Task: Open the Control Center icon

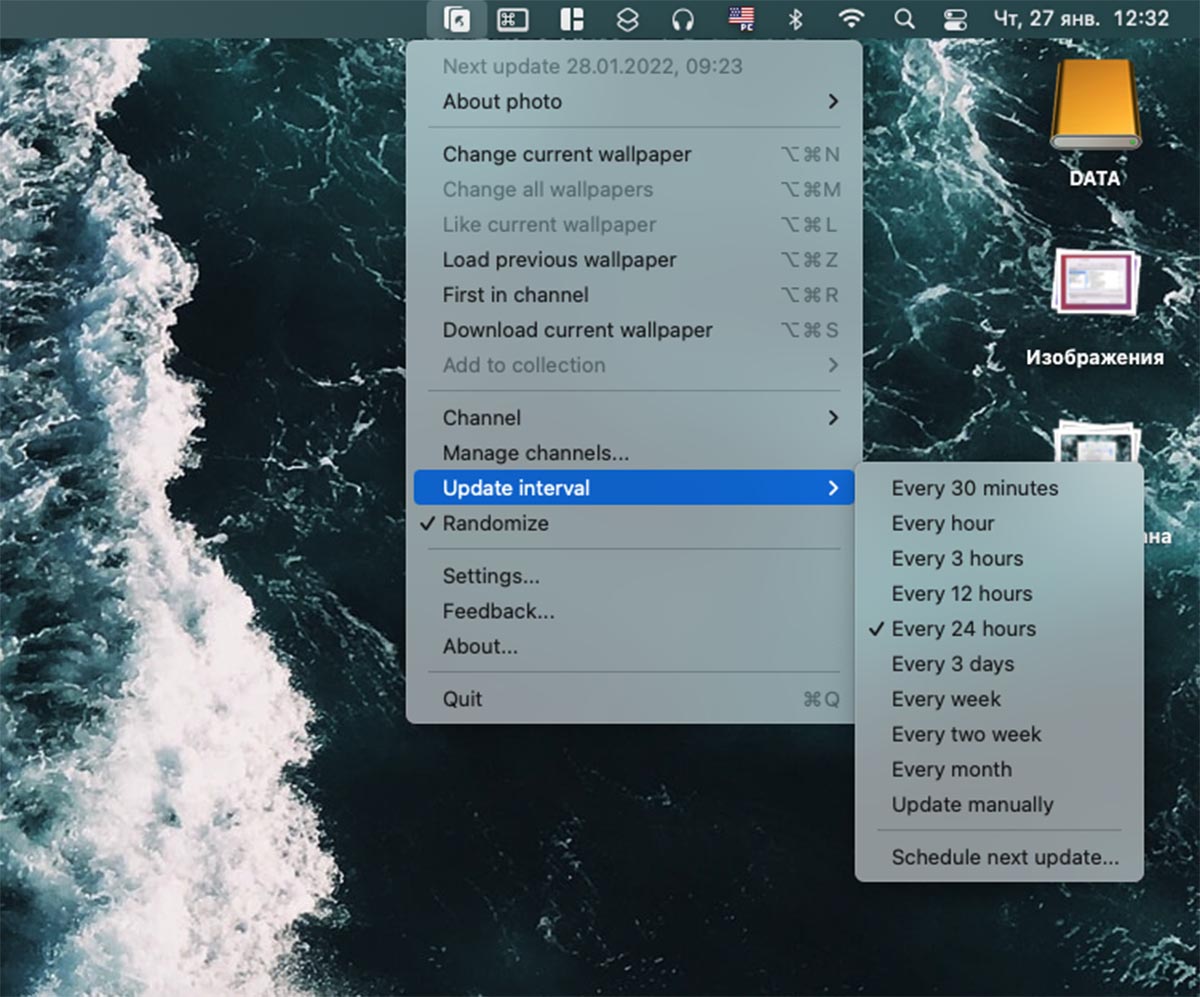Action: (x=957, y=19)
